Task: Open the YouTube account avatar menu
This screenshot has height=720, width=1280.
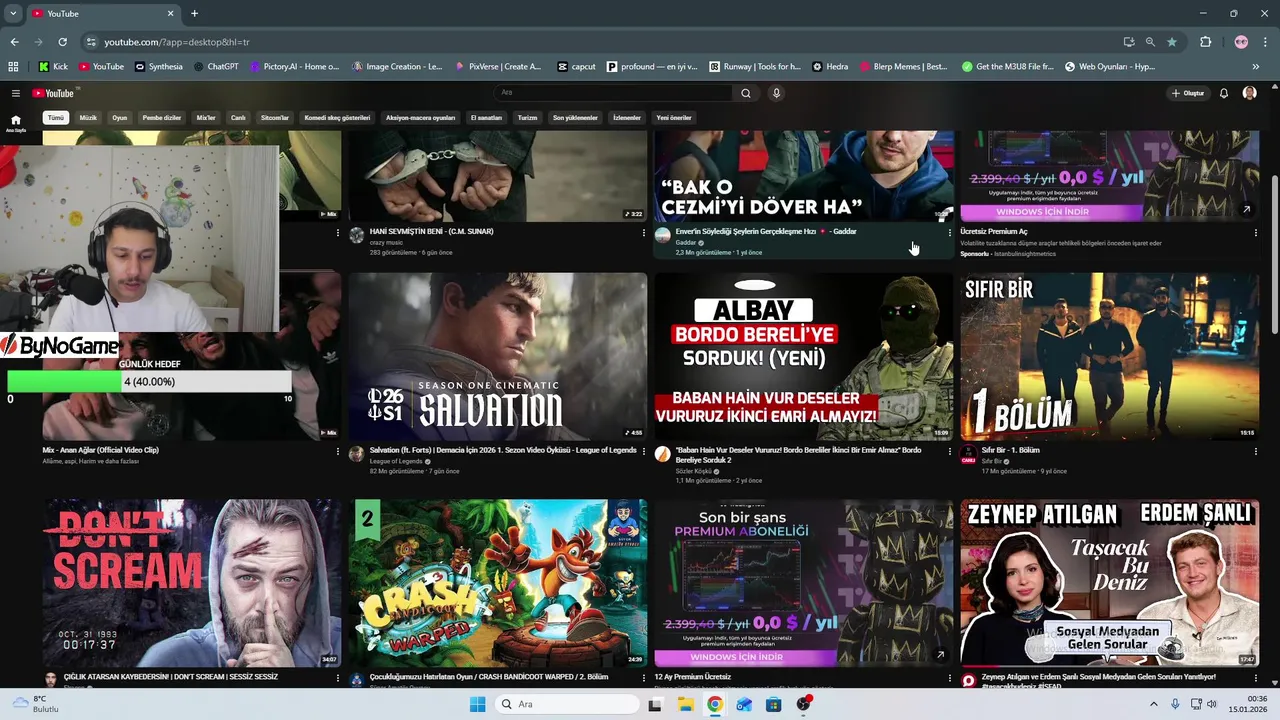Action: (x=1249, y=93)
